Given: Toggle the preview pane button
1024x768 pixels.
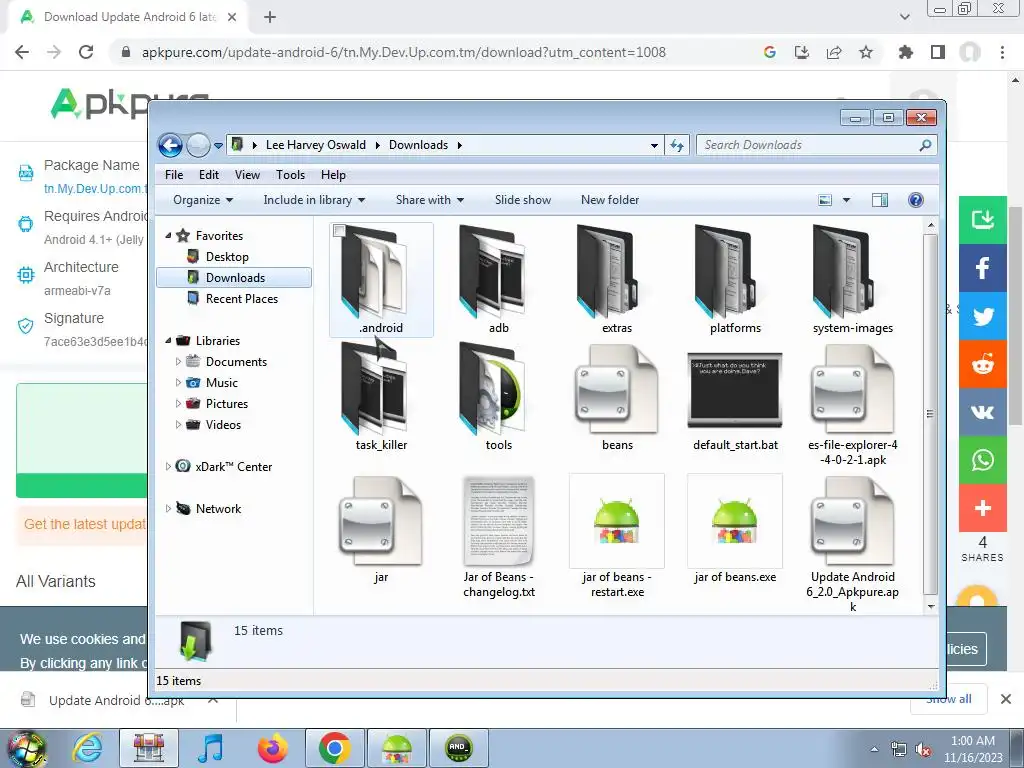Looking at the screenshot, I should [880, 200].
